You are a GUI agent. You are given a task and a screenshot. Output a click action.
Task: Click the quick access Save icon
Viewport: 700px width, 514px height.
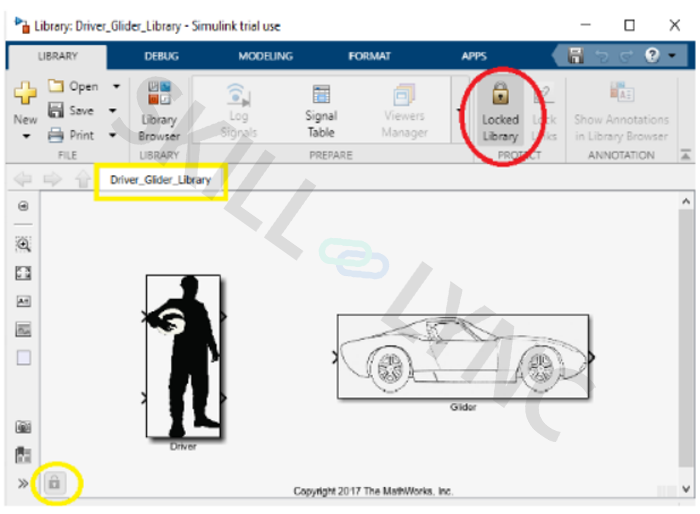(x=575, y=56)
